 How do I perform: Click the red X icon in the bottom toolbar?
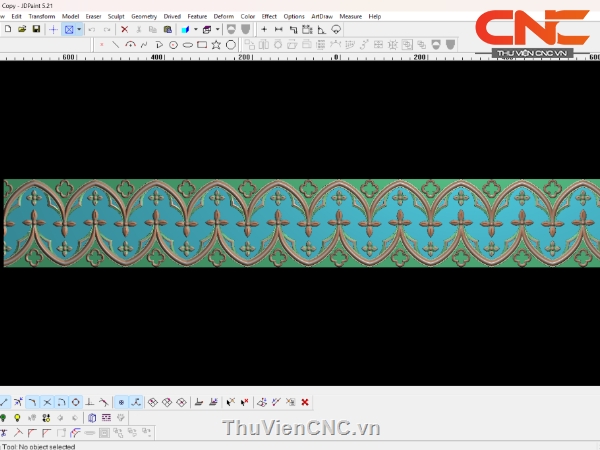tap(305, 402)
